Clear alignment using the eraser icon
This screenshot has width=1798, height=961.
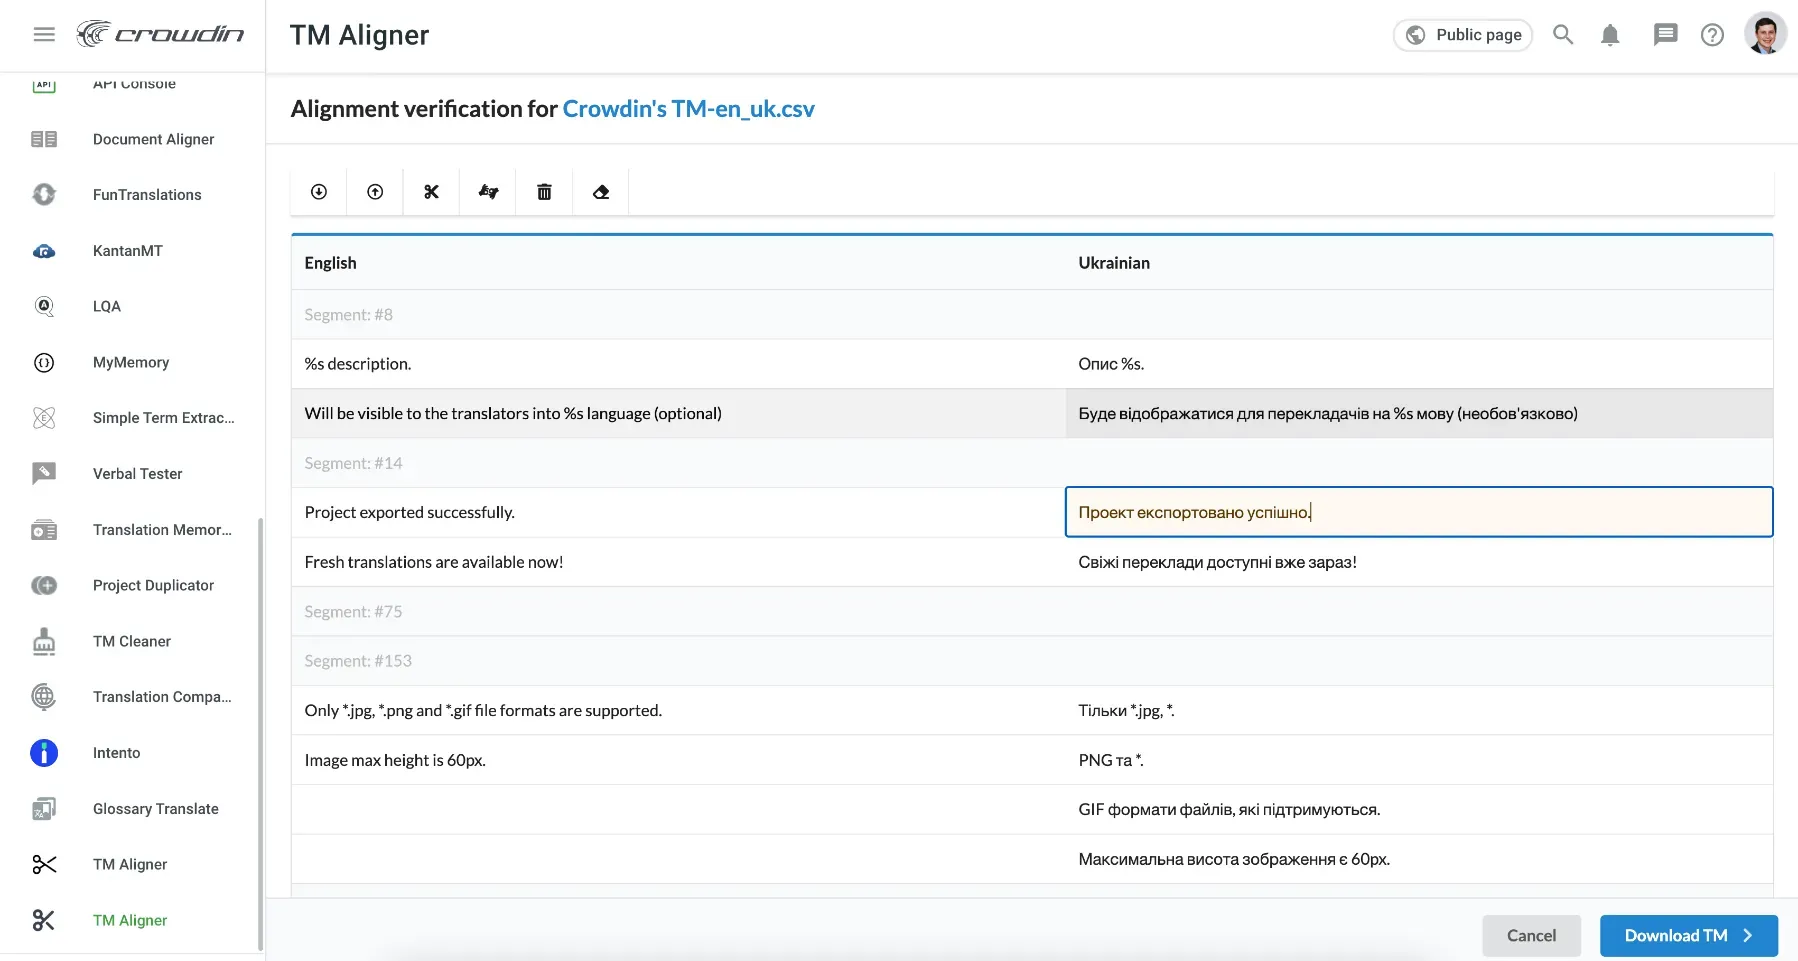click(600, 191)
